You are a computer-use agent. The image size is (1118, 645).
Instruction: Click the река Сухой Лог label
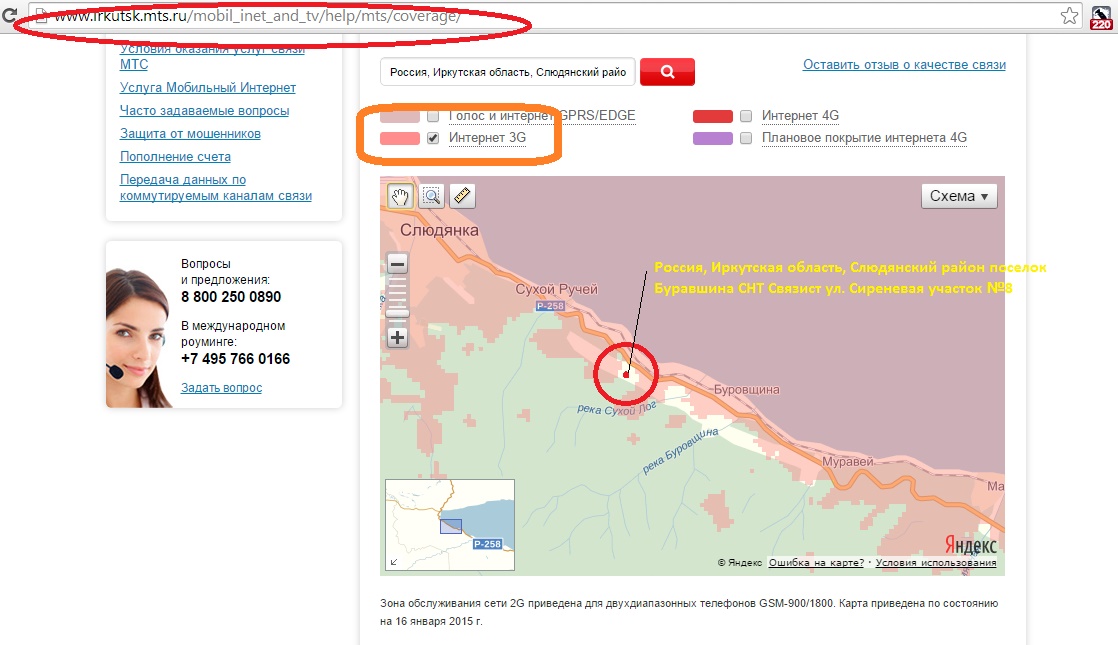(x=617, y=408)
